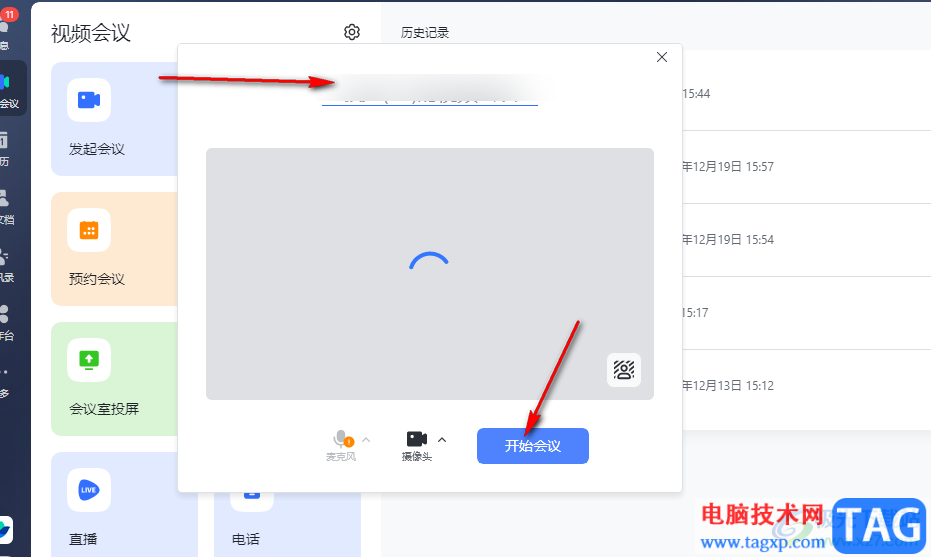Viewport: 931px width, 557px height.
Task: Click the video preview area
Action: pos(430,274)
